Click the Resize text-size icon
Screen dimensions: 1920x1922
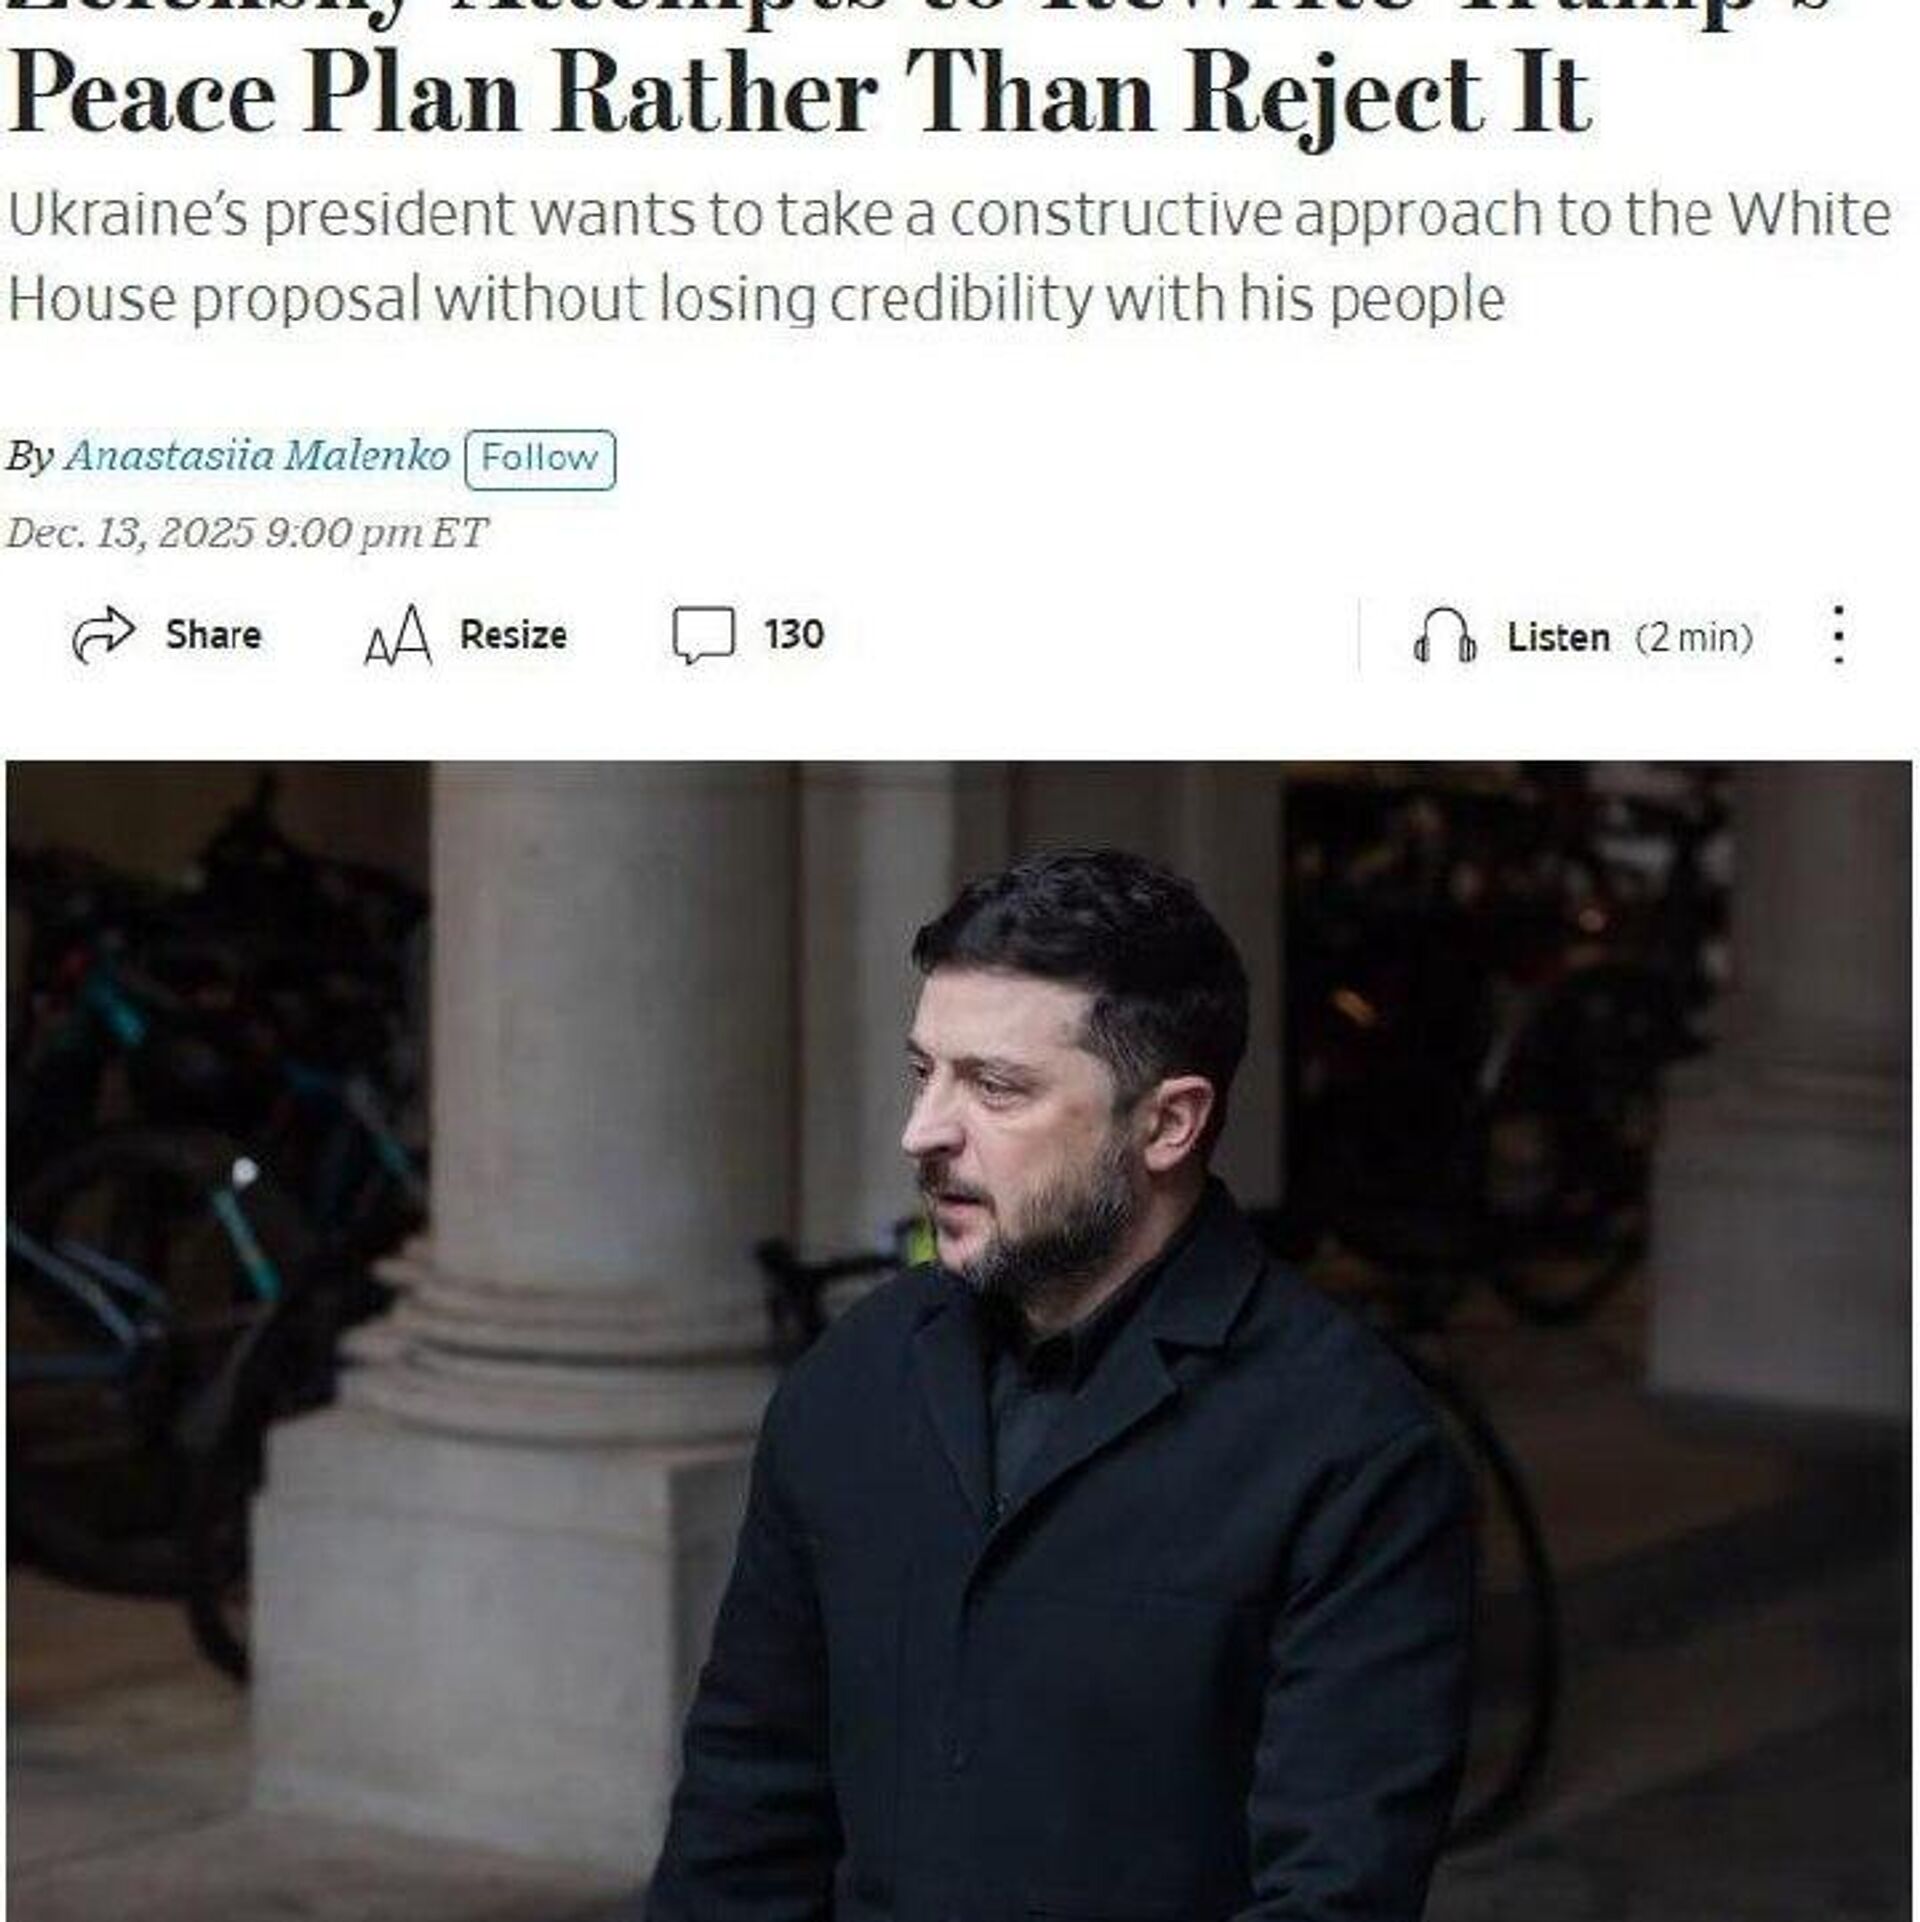(398, 636)
